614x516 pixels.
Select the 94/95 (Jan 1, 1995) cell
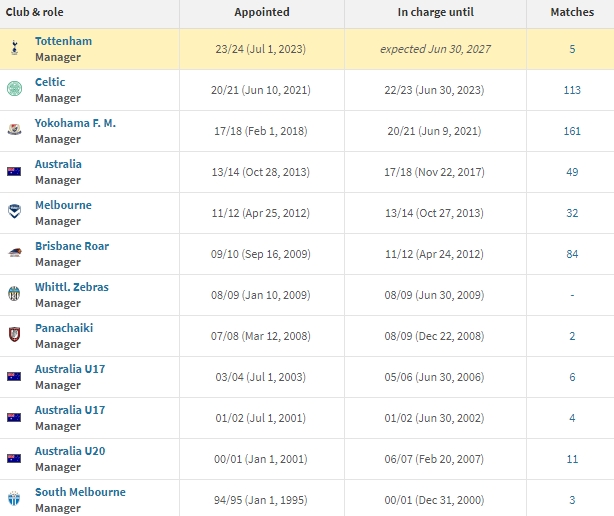260,500
